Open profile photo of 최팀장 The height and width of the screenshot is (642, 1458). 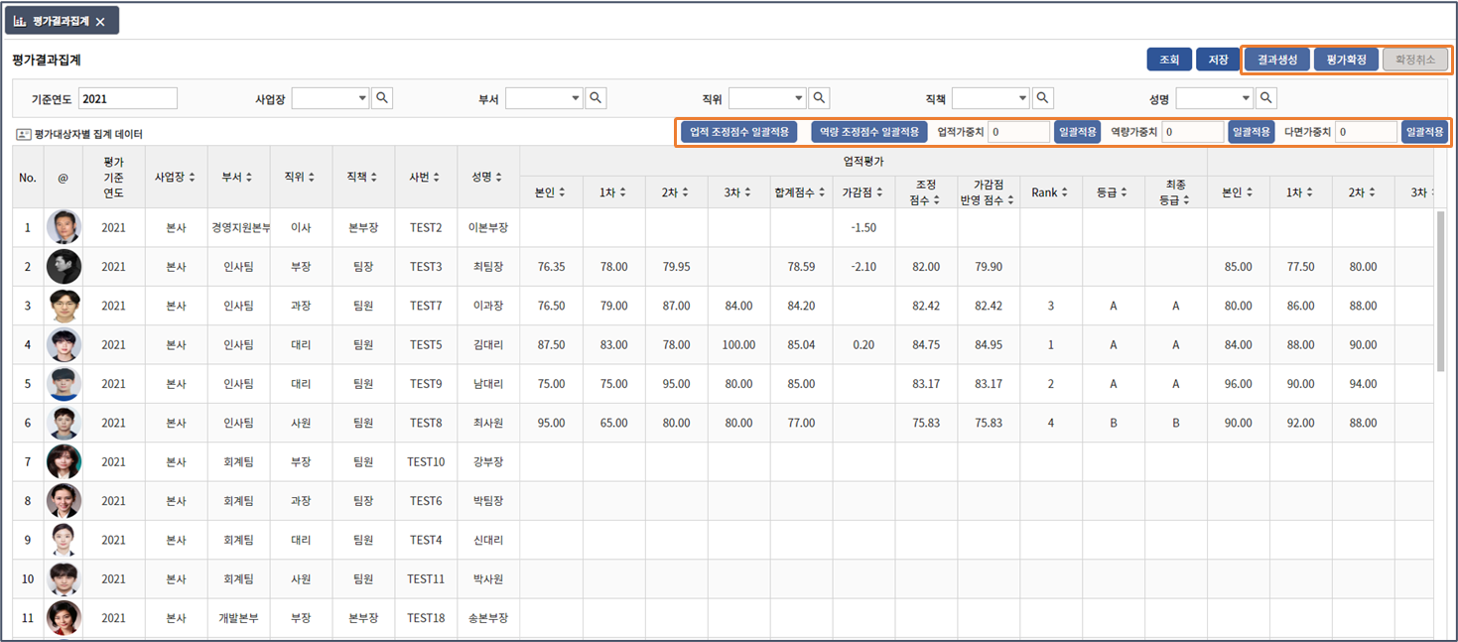(x=64, y=266)
